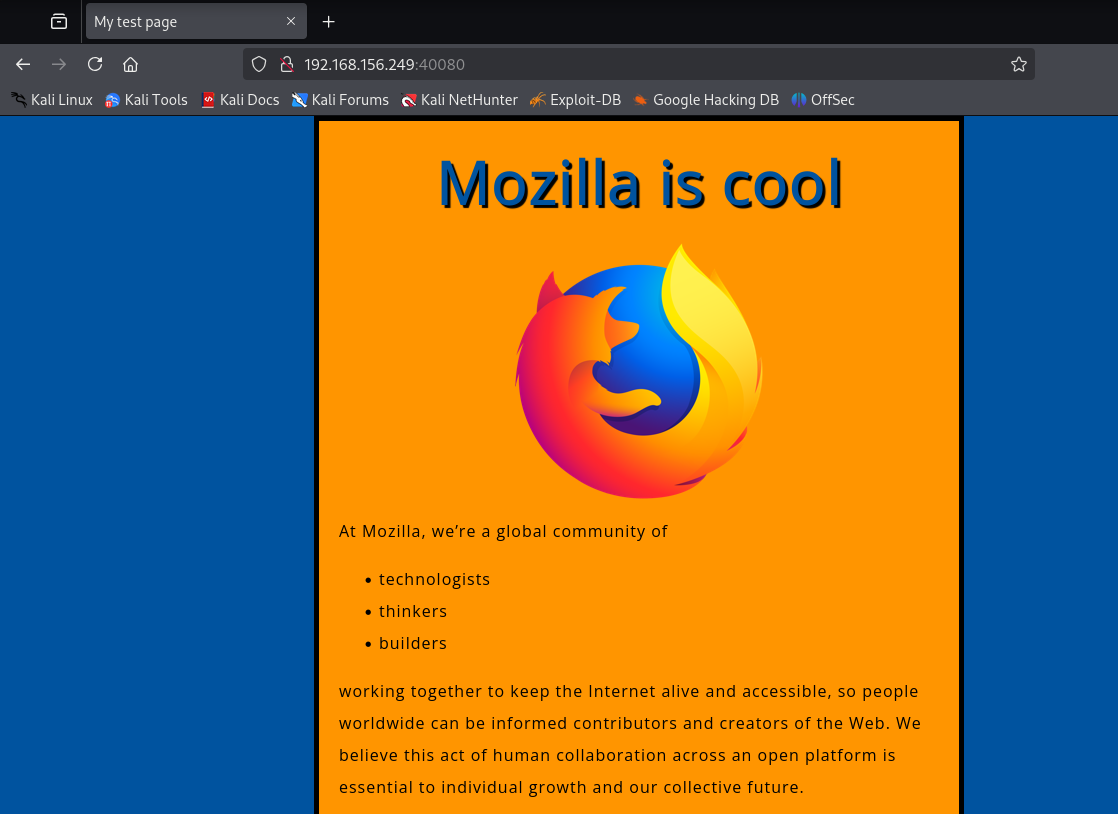The height and width of the screenshot is (814, 1118).
Task: Open the Firefox View tab list icon
Action: click(59, 21)
